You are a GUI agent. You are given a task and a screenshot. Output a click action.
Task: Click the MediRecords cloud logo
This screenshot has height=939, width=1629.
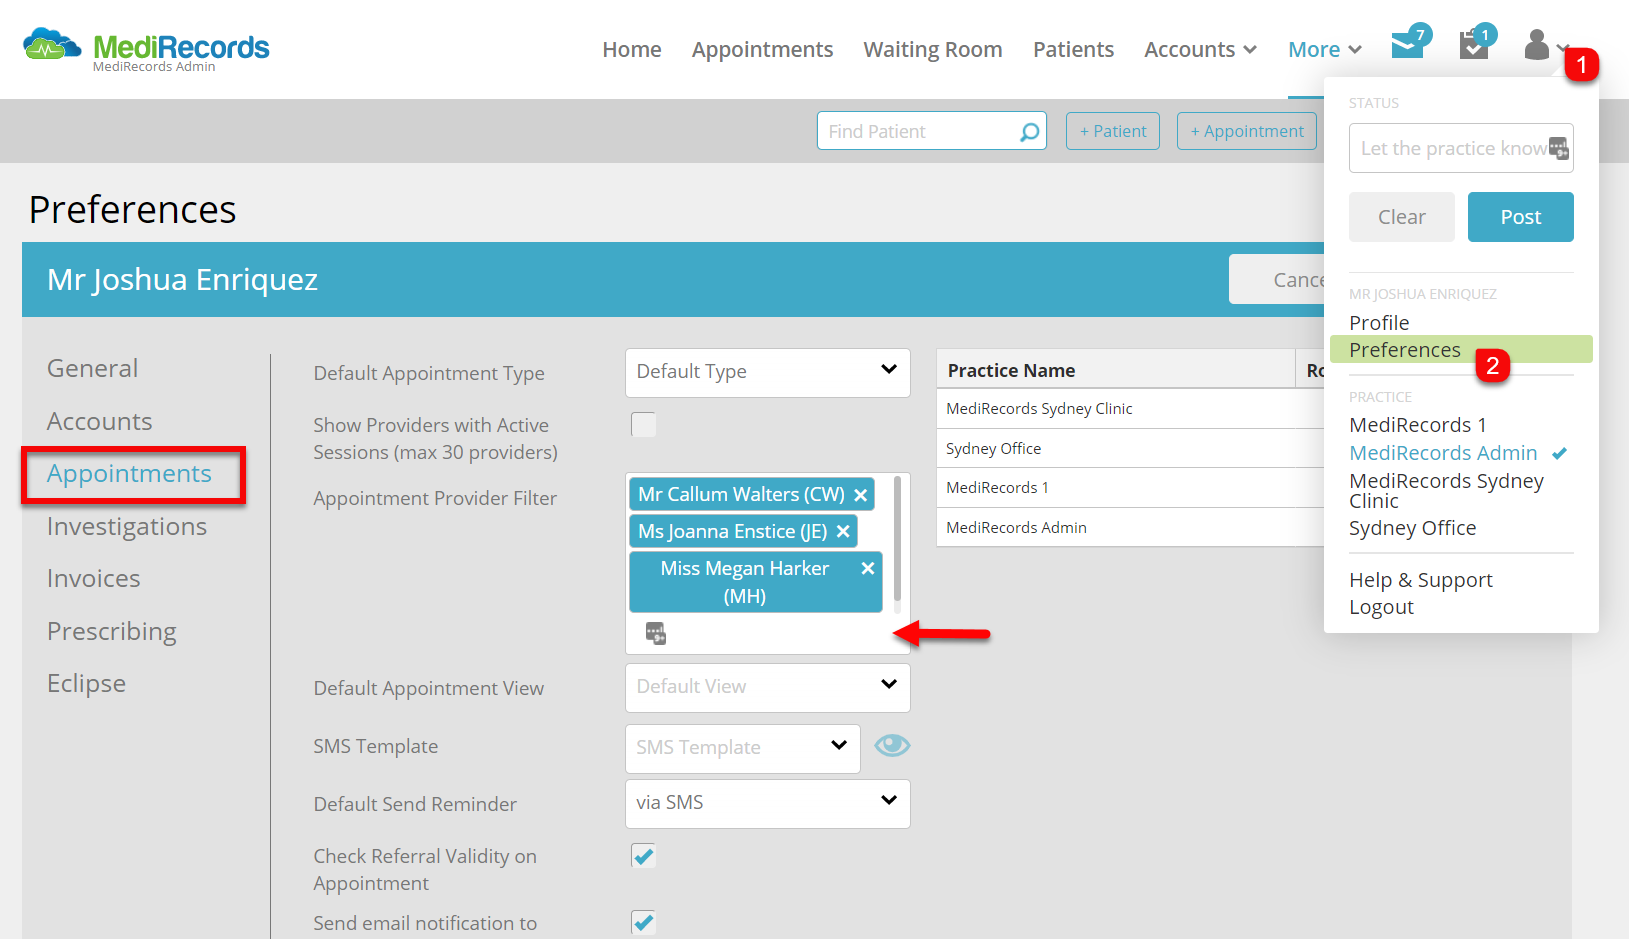point(52,45)
